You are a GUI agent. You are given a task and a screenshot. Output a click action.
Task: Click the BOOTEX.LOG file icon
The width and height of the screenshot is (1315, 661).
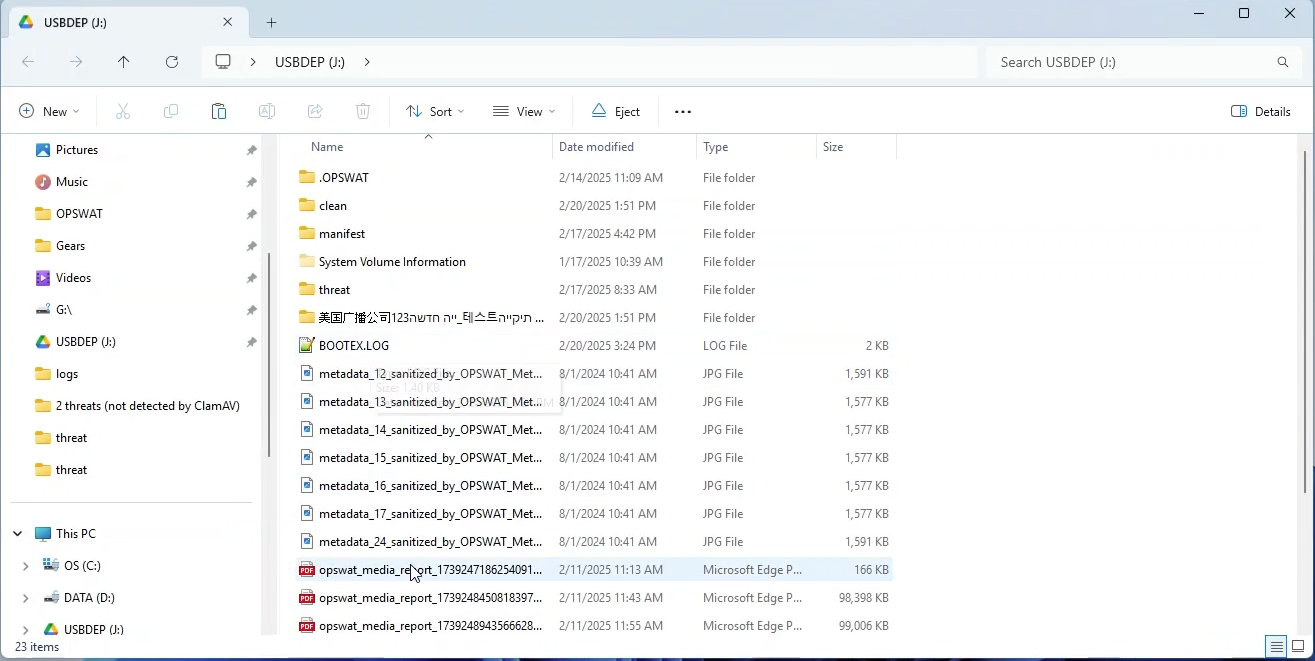point(307,346)
